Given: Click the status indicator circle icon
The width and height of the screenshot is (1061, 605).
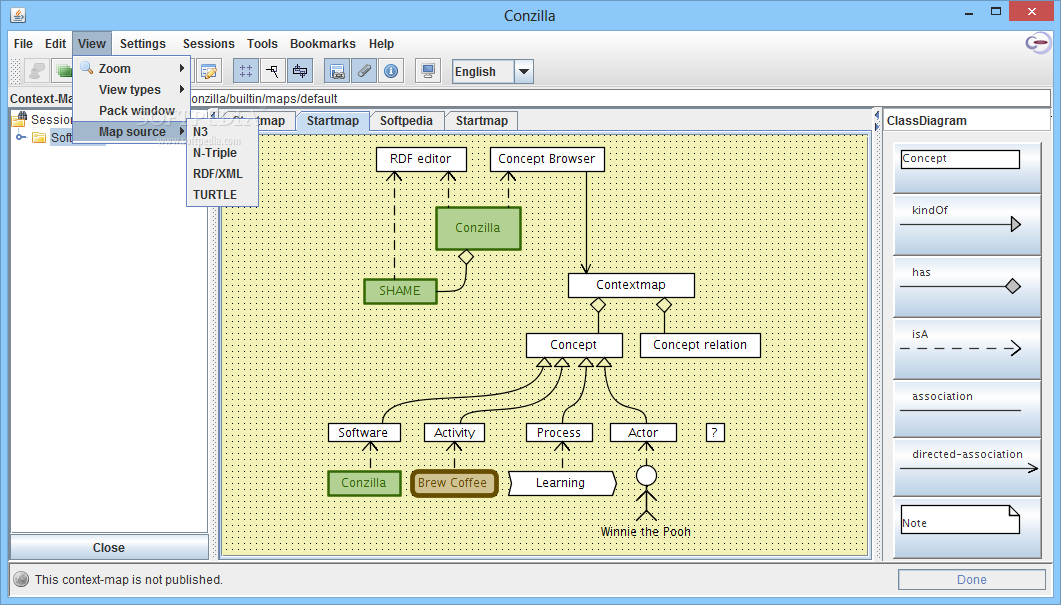Looking at the screenshot, I should pyautogui.click(x=22, y=579).
